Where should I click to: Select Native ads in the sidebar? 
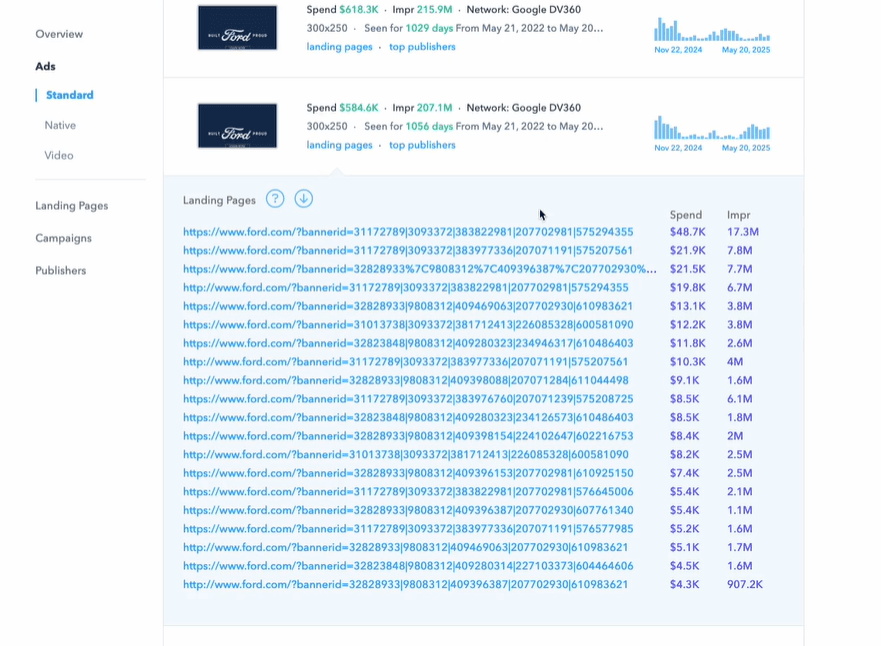(x=60, y=125)
